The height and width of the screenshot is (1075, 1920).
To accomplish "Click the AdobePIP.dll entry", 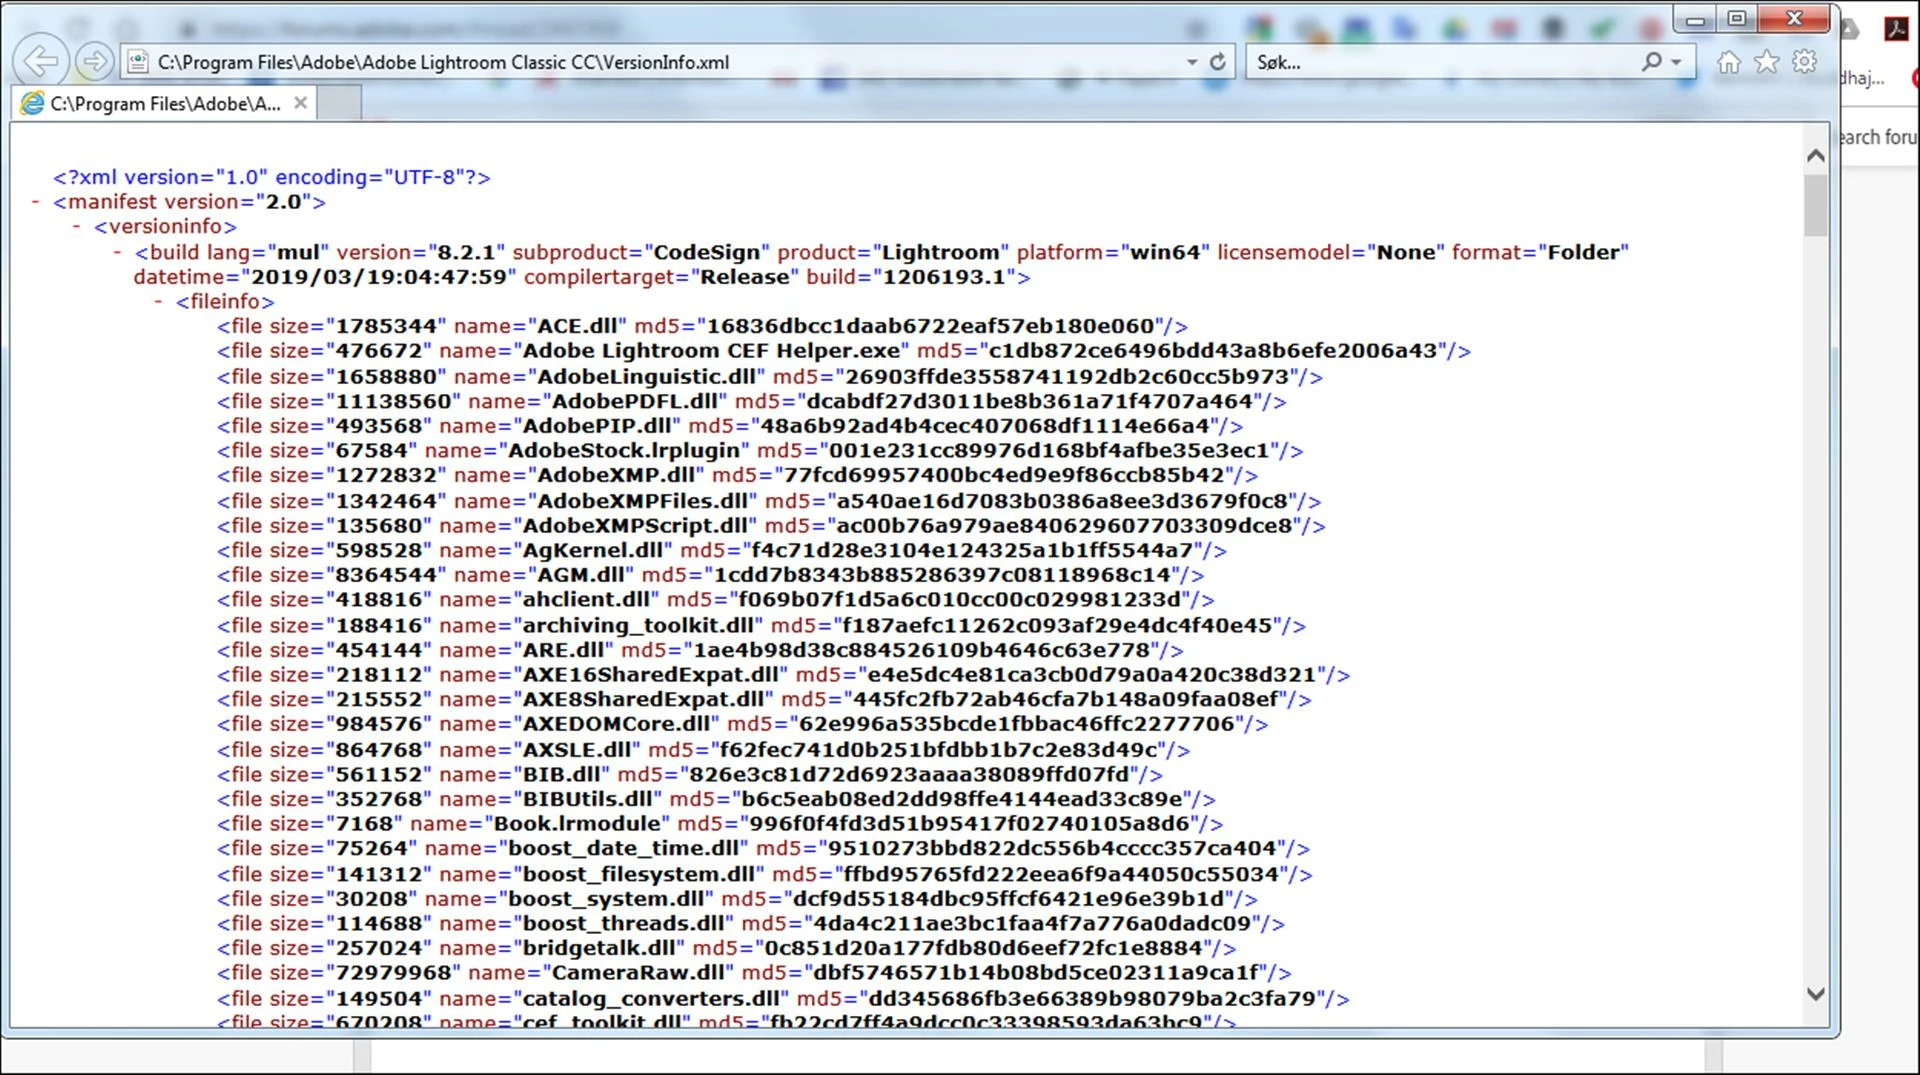I will 730,426.
